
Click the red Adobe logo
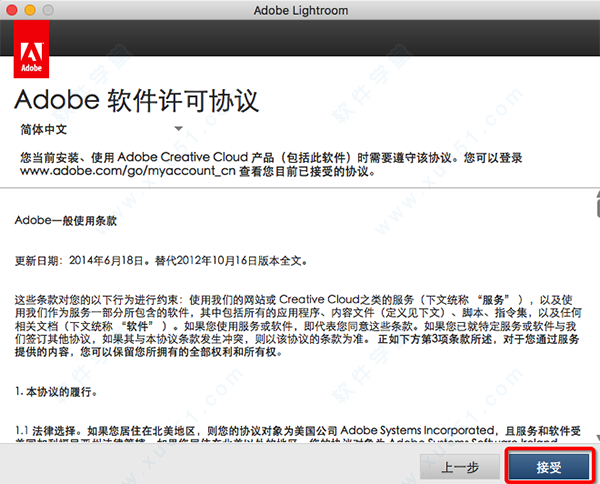click(x=31, y=49)
